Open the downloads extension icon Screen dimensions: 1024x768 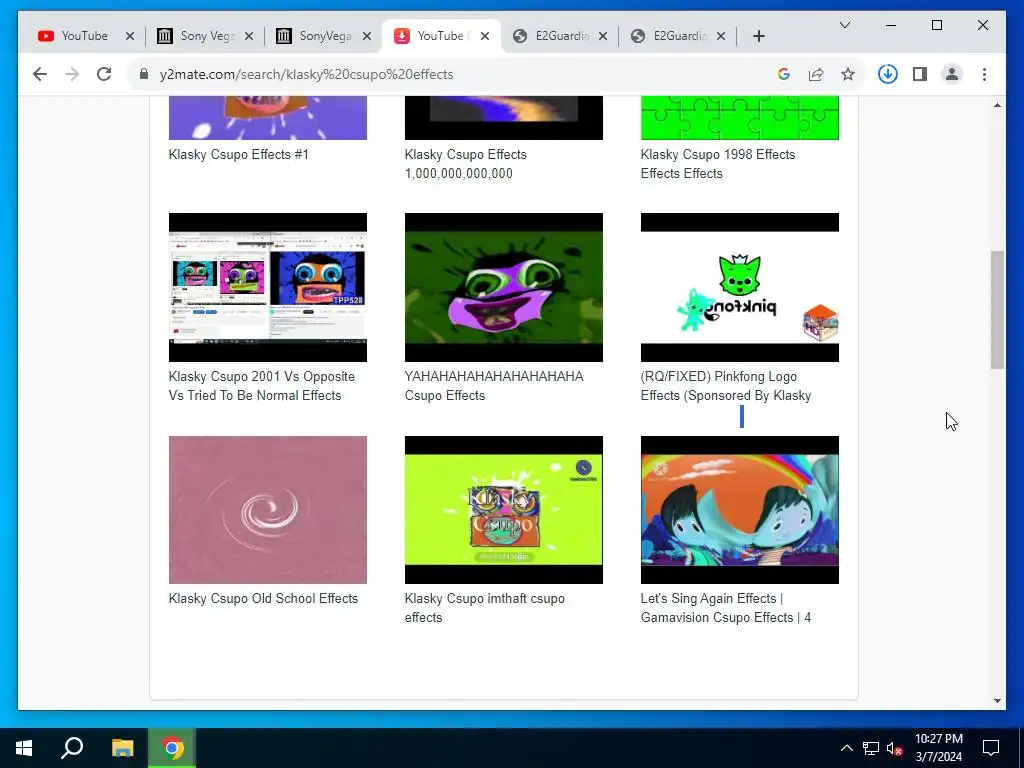click(x=888, y=74)
